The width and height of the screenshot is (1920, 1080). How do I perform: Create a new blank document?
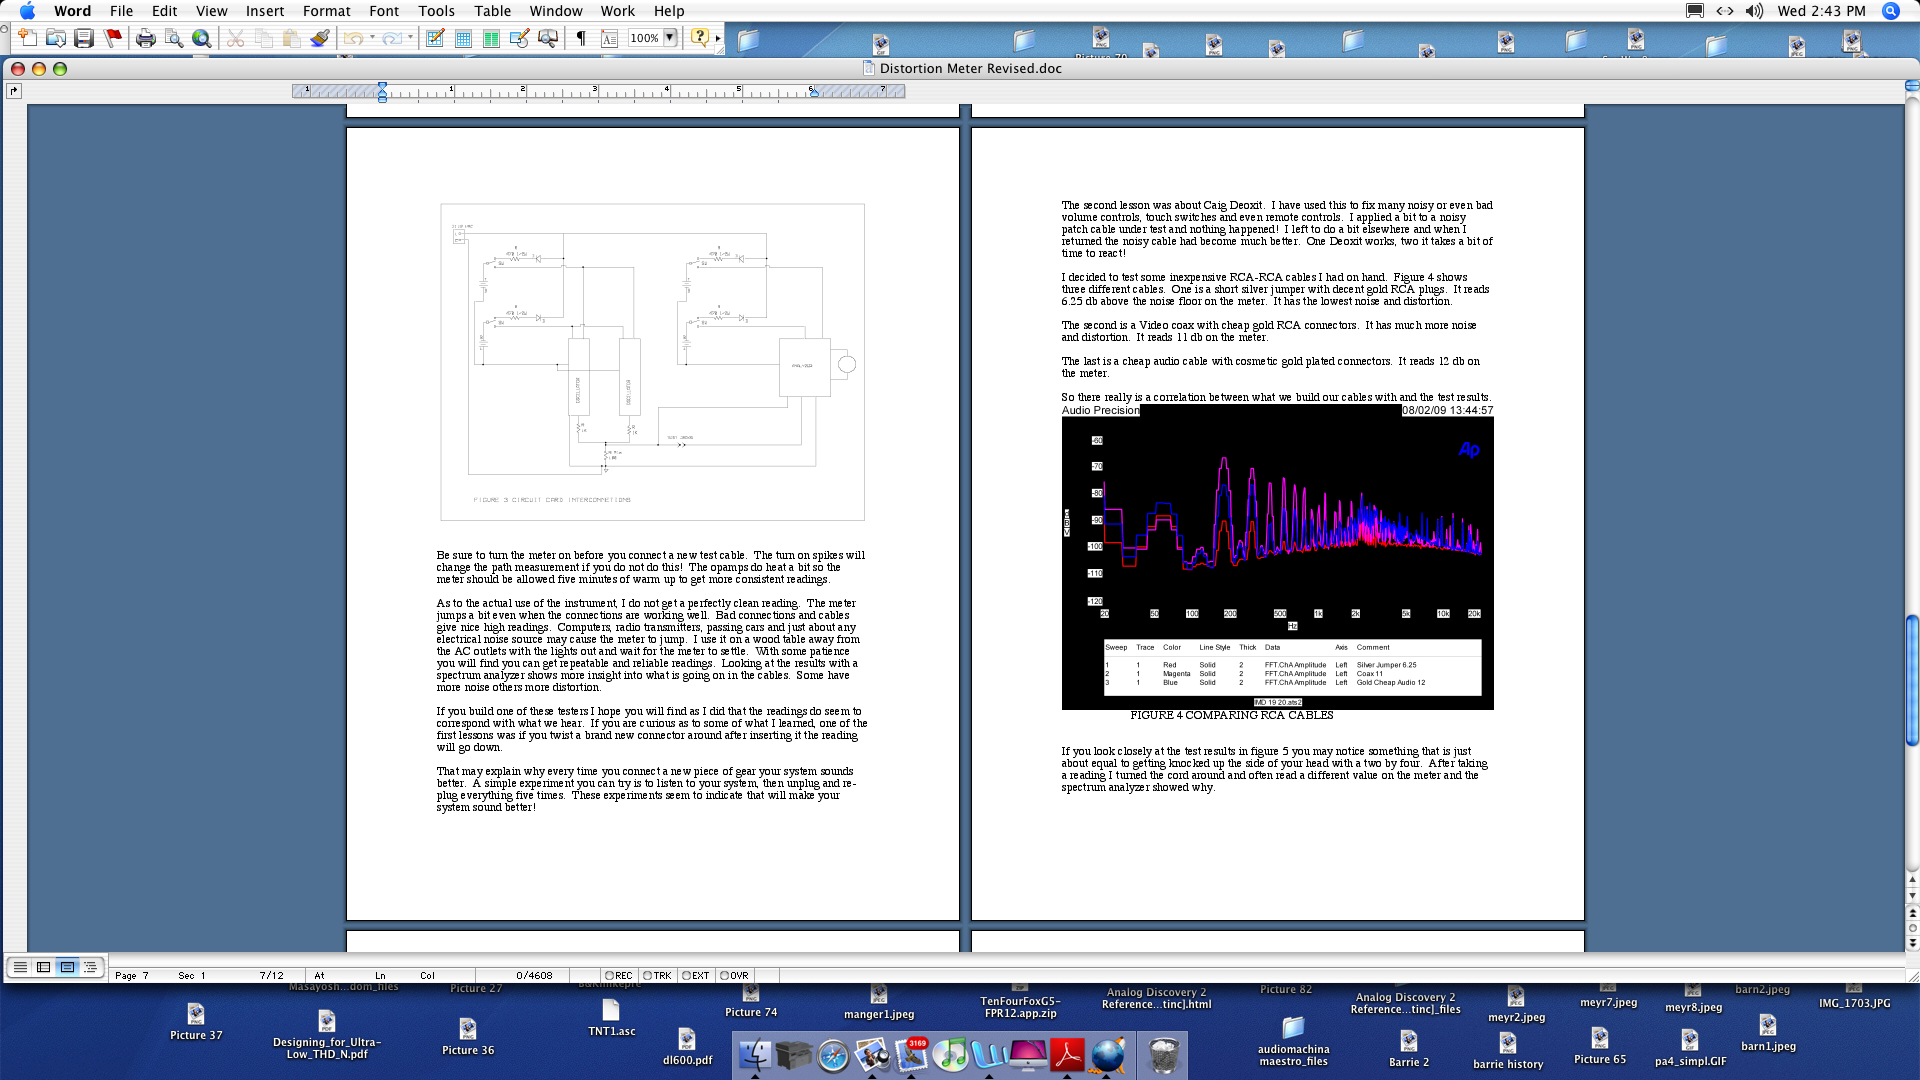click(27, 38)
